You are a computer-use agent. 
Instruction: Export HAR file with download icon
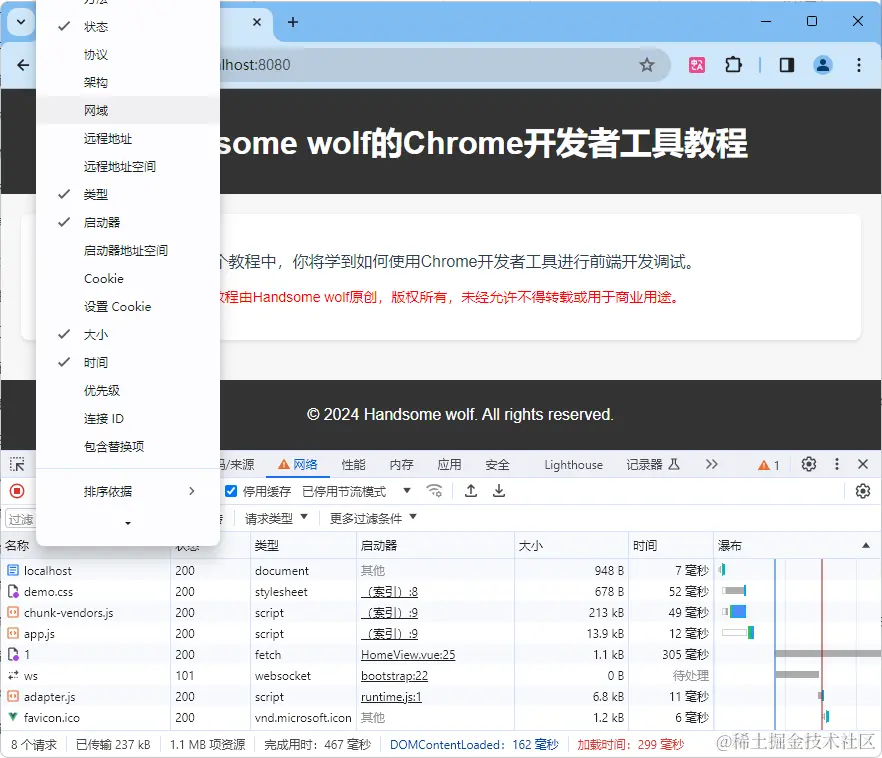[498, 491]
